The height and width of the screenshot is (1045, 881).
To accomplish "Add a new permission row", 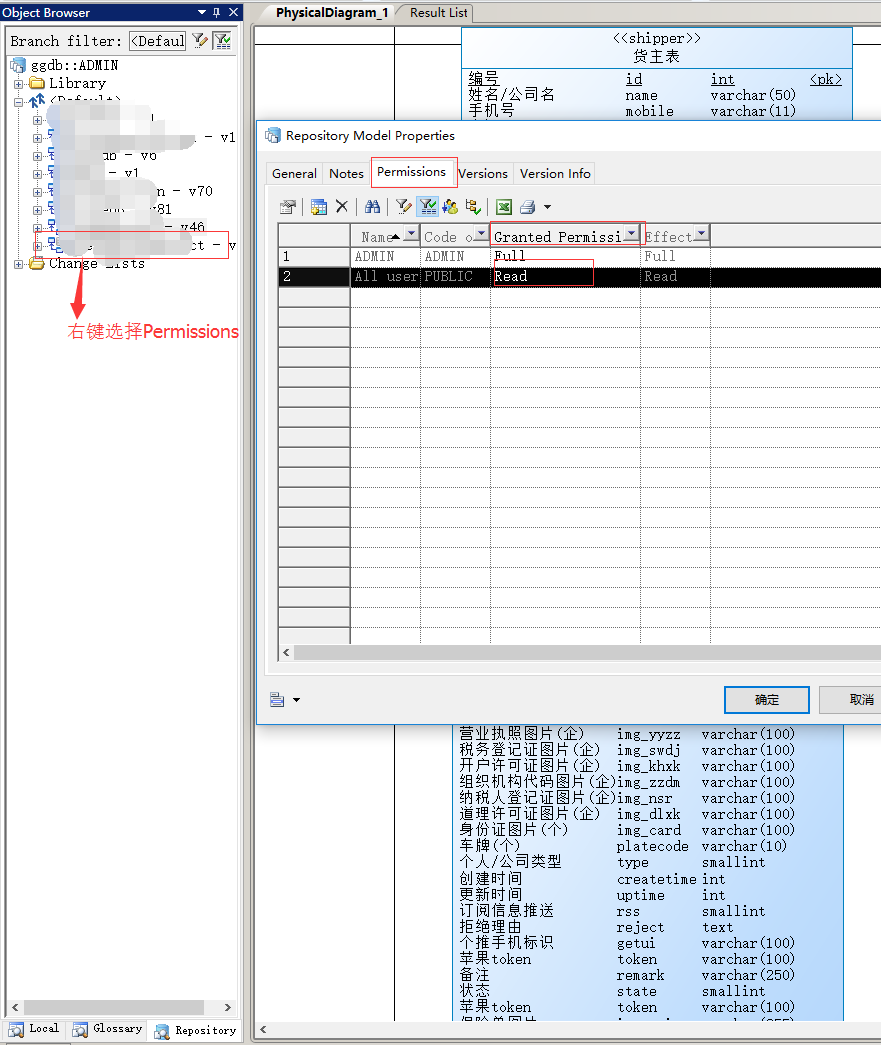I will (318, 207).
